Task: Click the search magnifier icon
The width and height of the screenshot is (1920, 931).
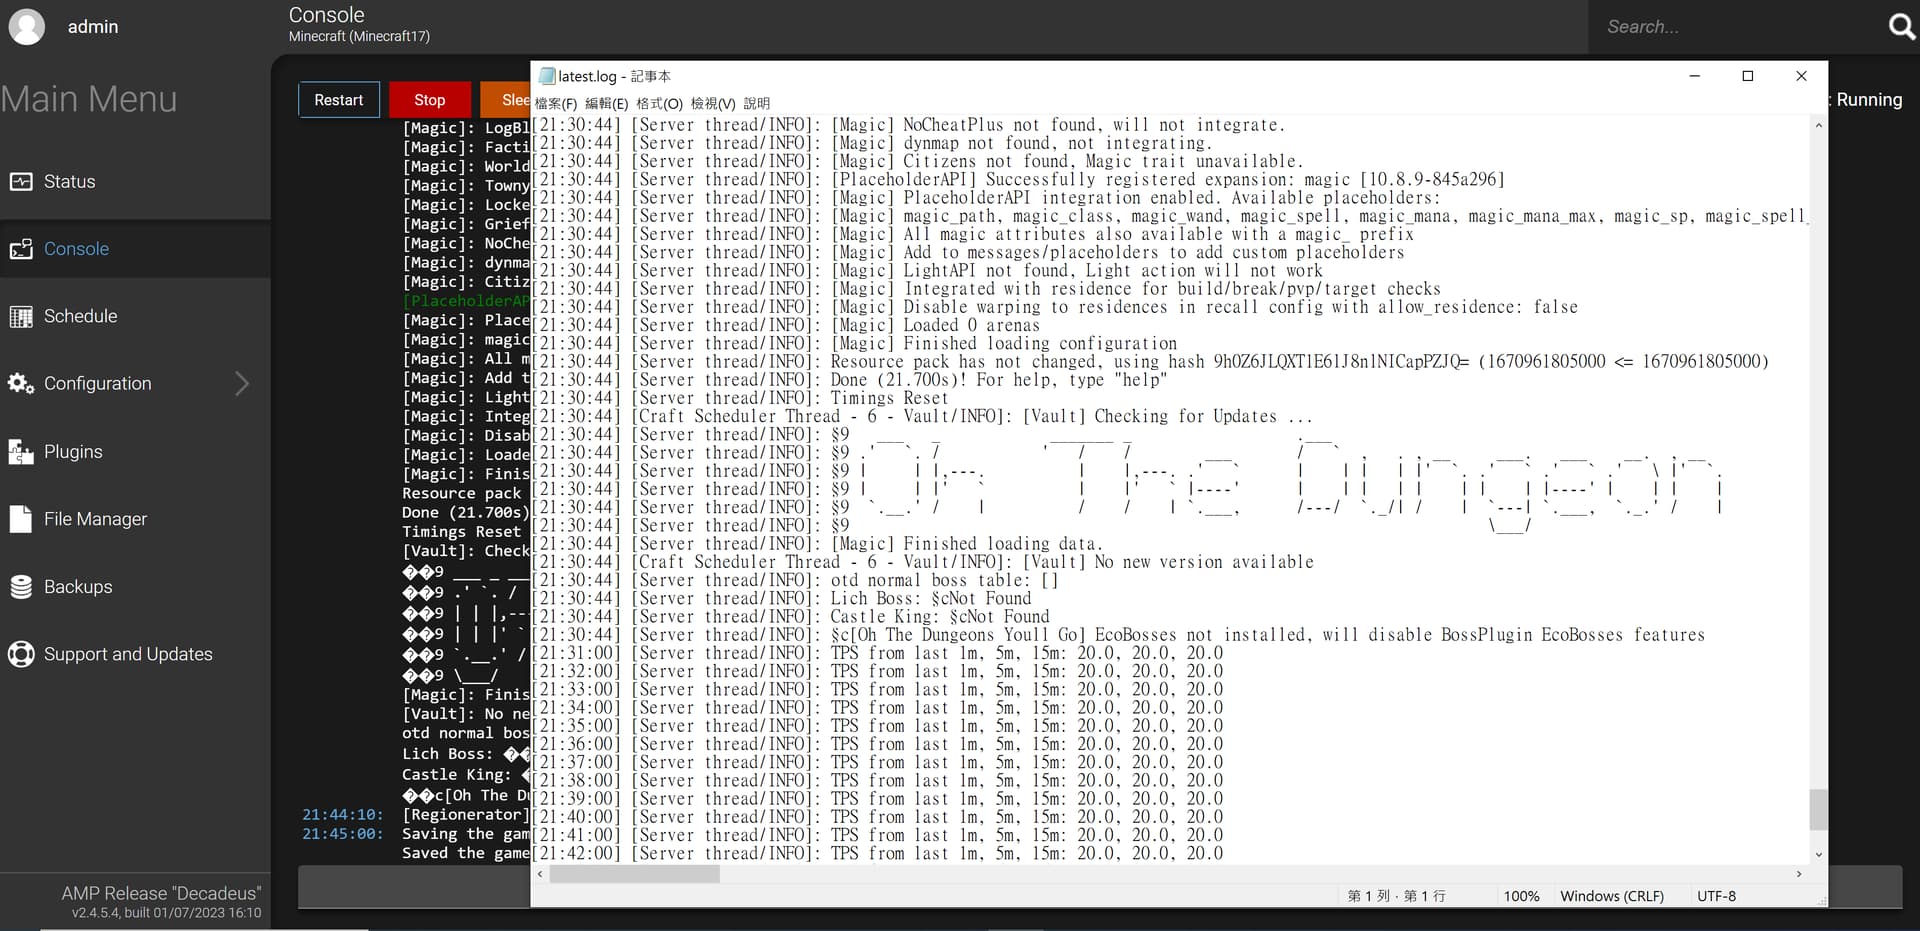Action: click(1901, 27)
